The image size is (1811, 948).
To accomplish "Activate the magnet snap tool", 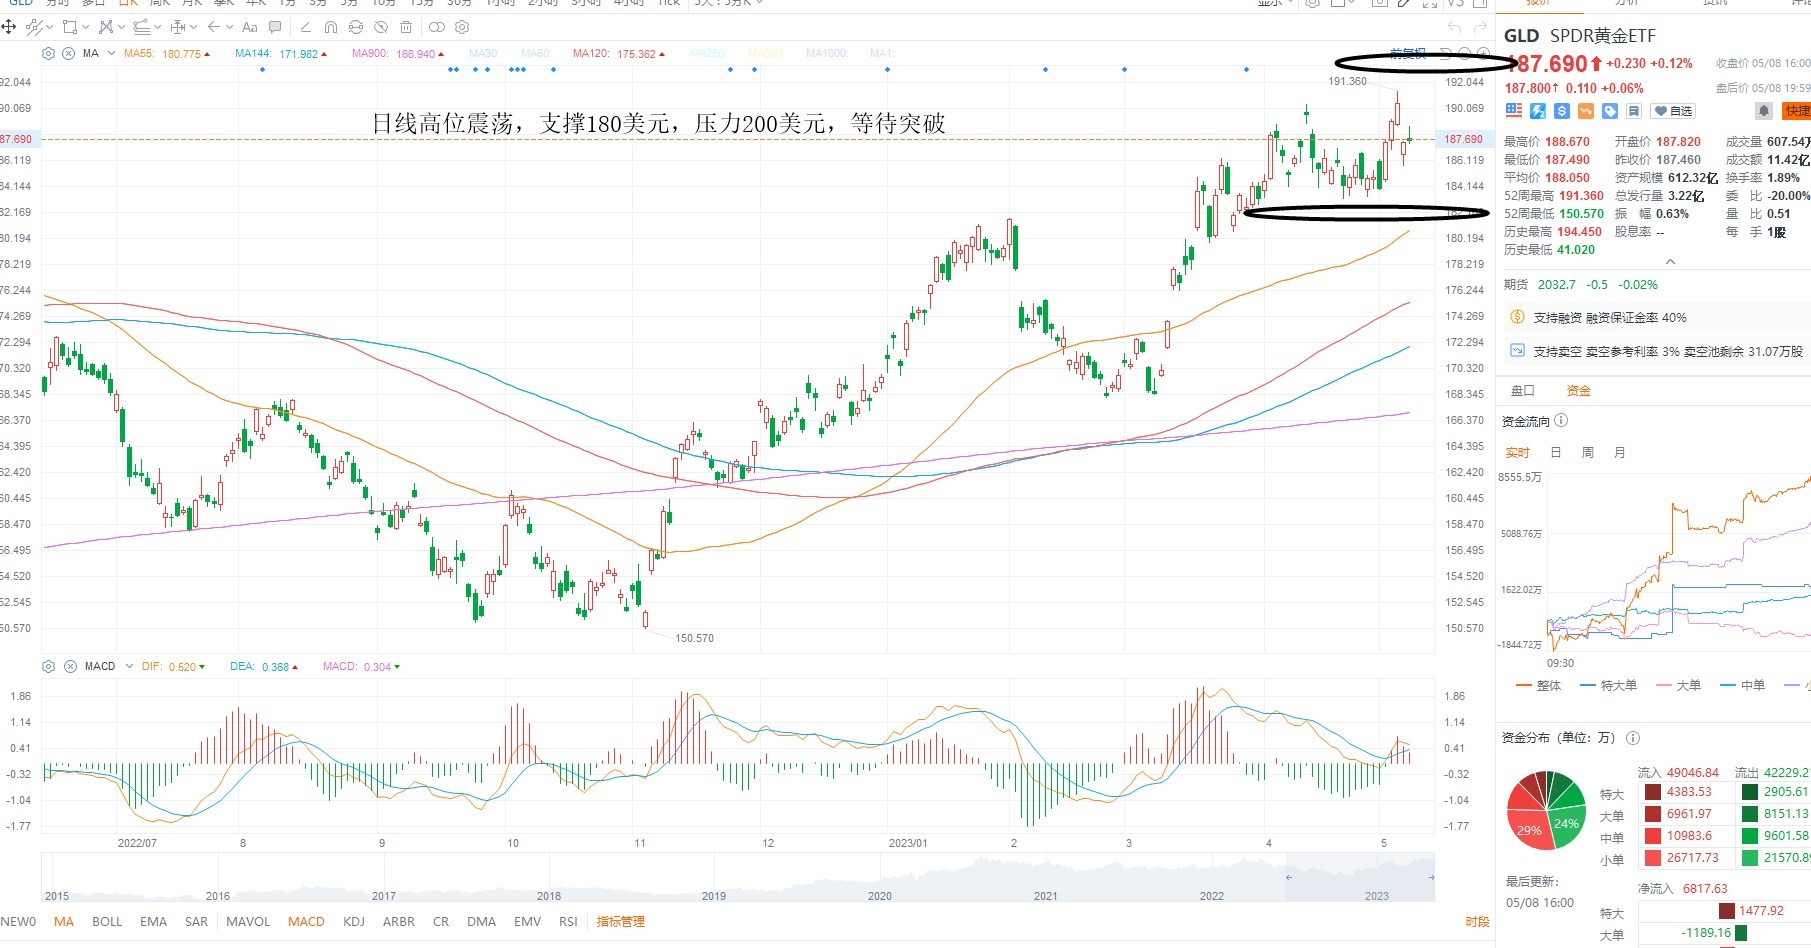I will click(x=330, y=27).
